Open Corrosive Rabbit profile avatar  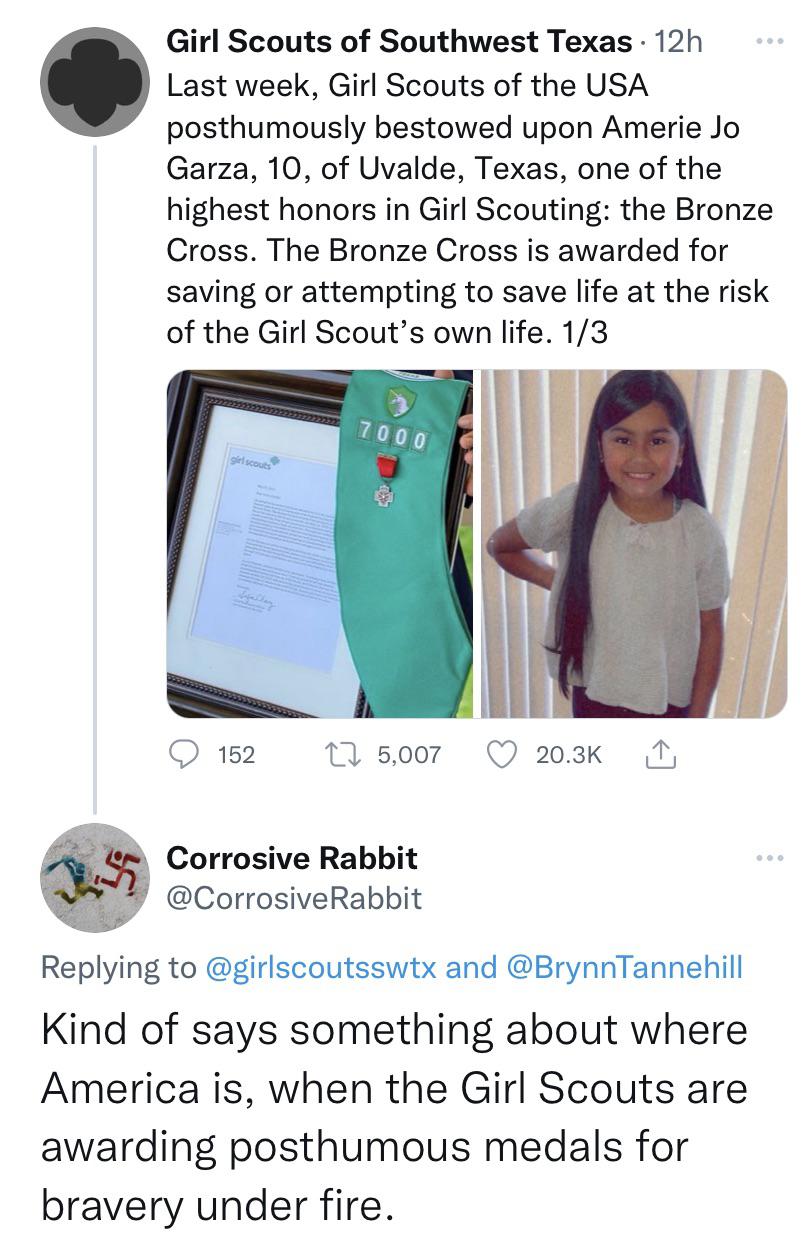(94, 877)
